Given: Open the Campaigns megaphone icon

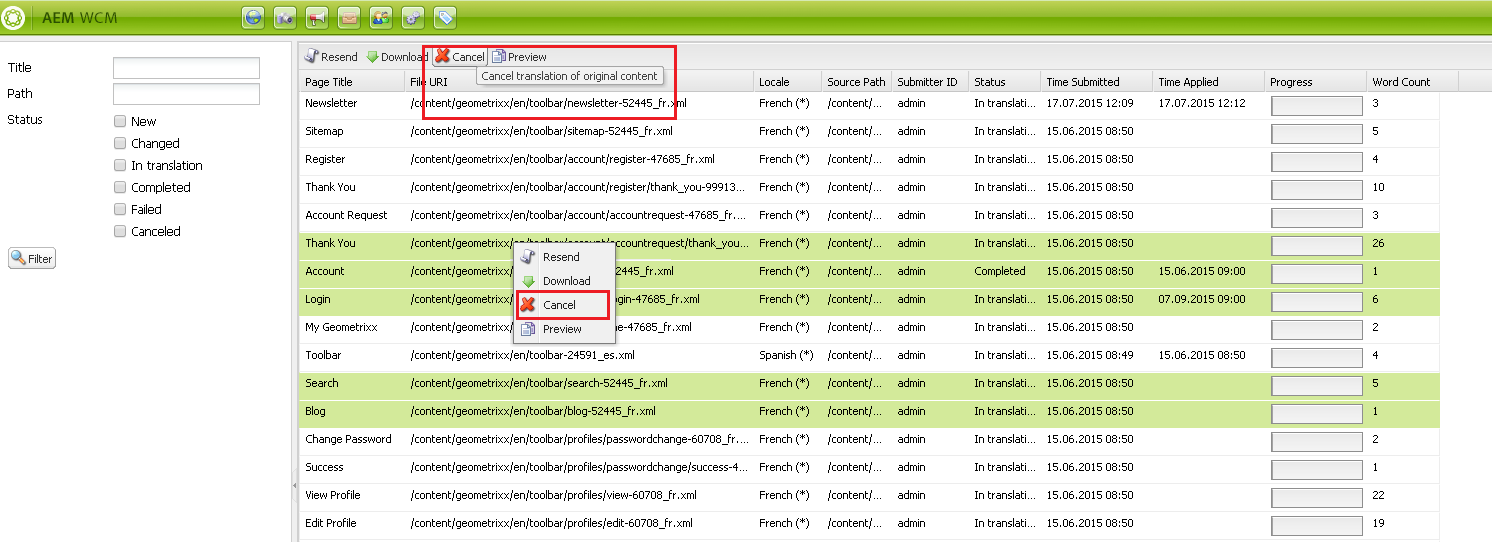Looking at the screenshot, I should 317,17.
